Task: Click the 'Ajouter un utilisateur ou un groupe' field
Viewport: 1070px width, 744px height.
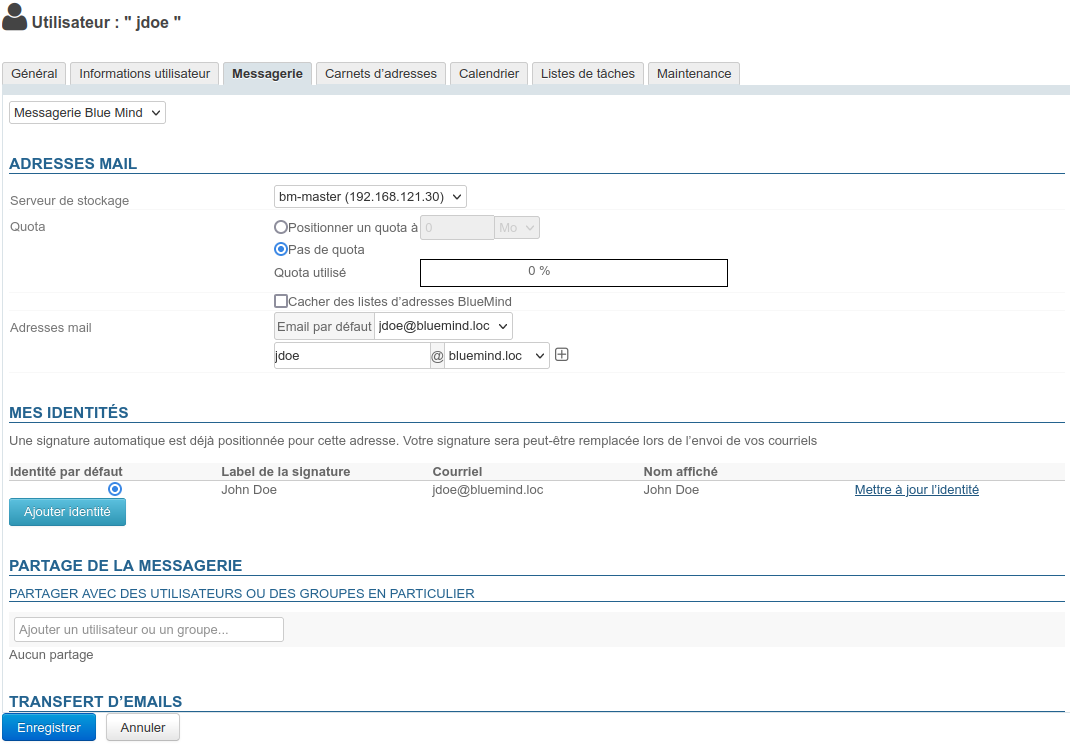Action: (x=149, y=629)
